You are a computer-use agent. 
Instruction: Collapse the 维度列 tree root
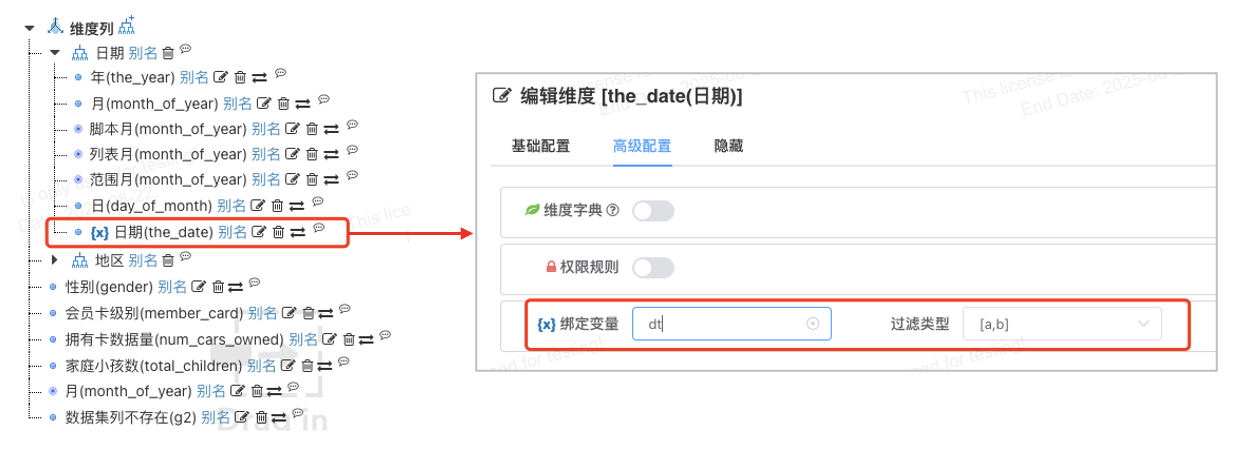click(29, 28)
